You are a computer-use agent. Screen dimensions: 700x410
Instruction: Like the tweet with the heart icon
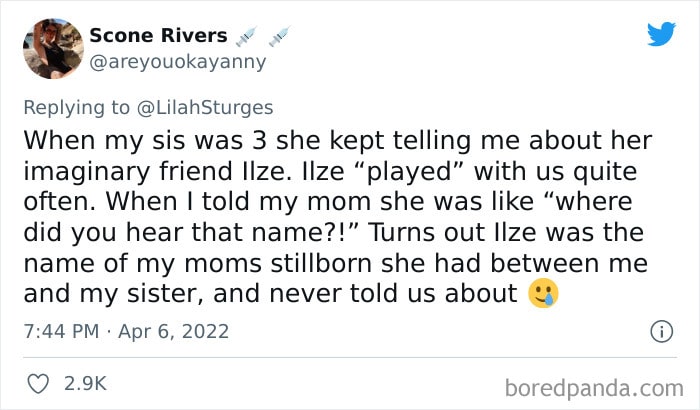(38, 384)
